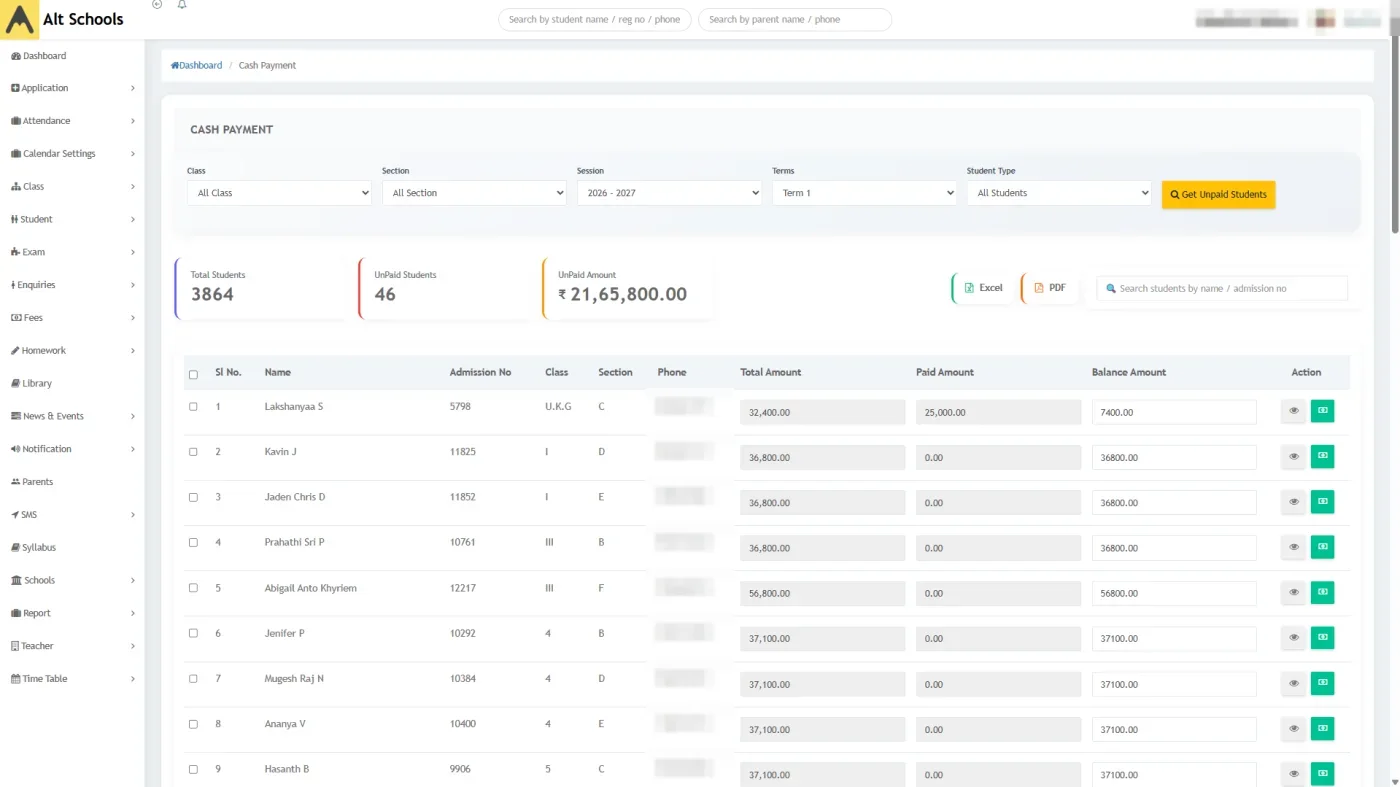Expand the Report sidebar menu
This screenshot has width=1400, height=787.
coord(72,613)
